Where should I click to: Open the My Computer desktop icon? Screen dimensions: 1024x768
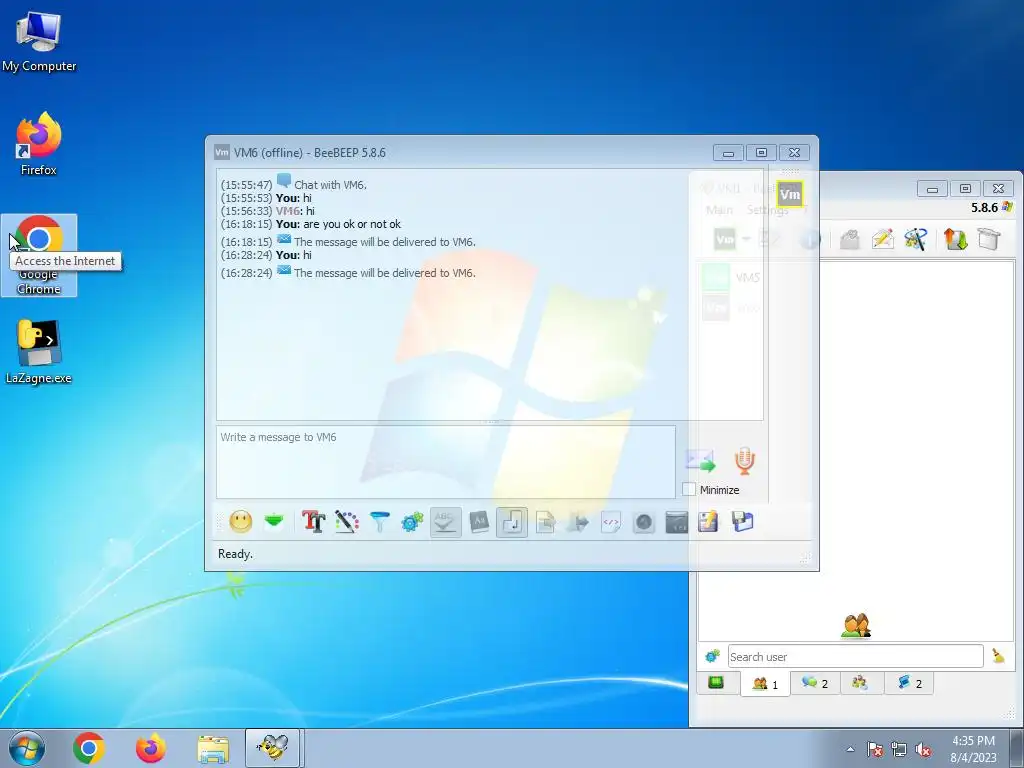(x=39, y=42)
